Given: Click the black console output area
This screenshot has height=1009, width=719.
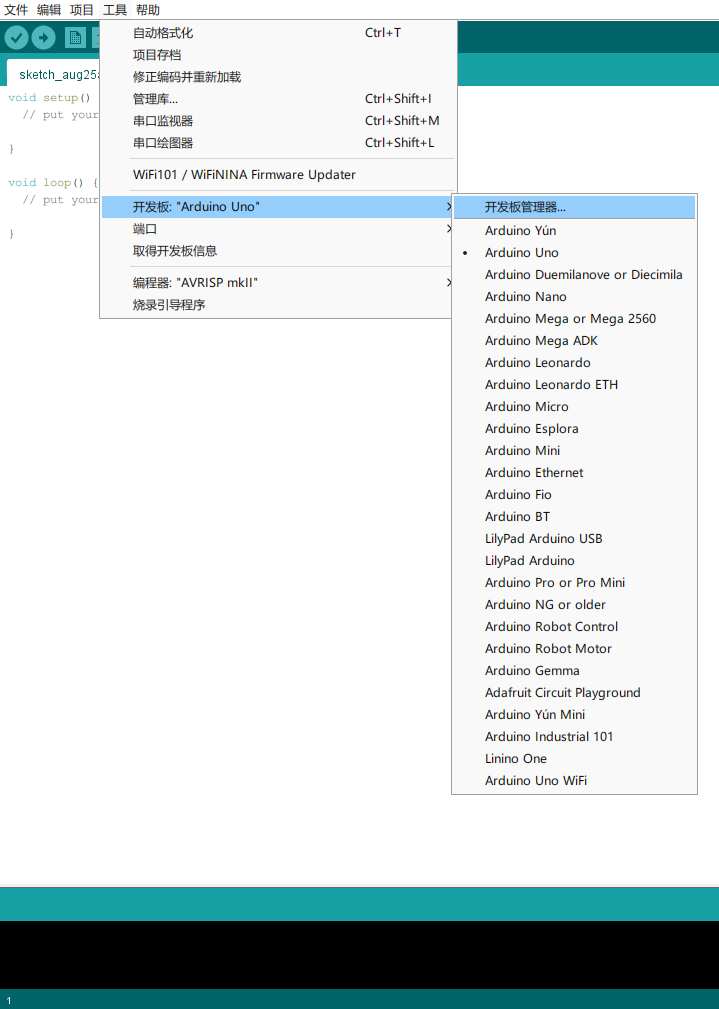Looking at the screenshot, I should [x=359, y=954].
